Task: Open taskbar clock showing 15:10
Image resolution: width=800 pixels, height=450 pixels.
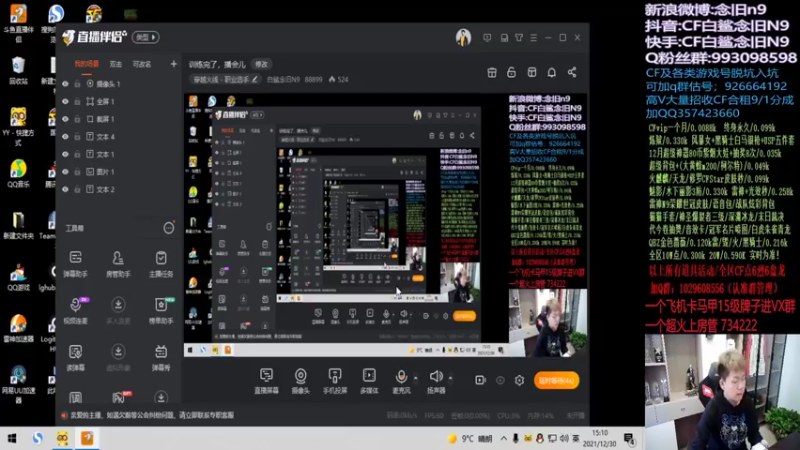Action: click(x=599, y=438)
